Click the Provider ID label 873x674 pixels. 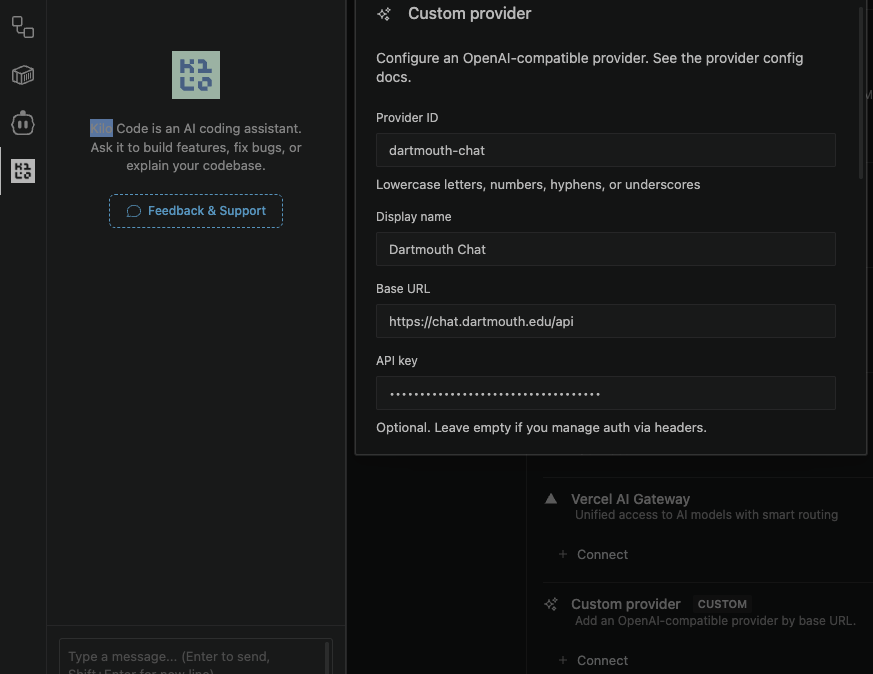[407, 117]
